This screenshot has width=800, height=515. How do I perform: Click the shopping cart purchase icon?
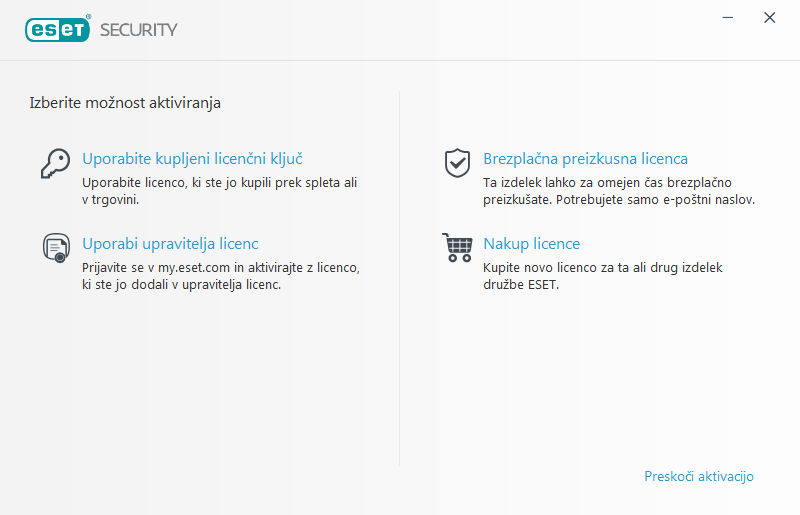pyautogui.click(x=456, y=247)
